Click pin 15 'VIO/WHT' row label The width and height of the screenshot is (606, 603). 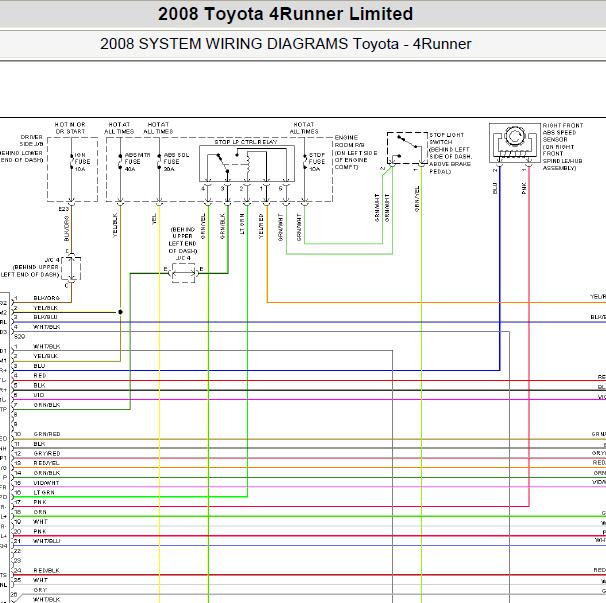(x=46, y=483)
